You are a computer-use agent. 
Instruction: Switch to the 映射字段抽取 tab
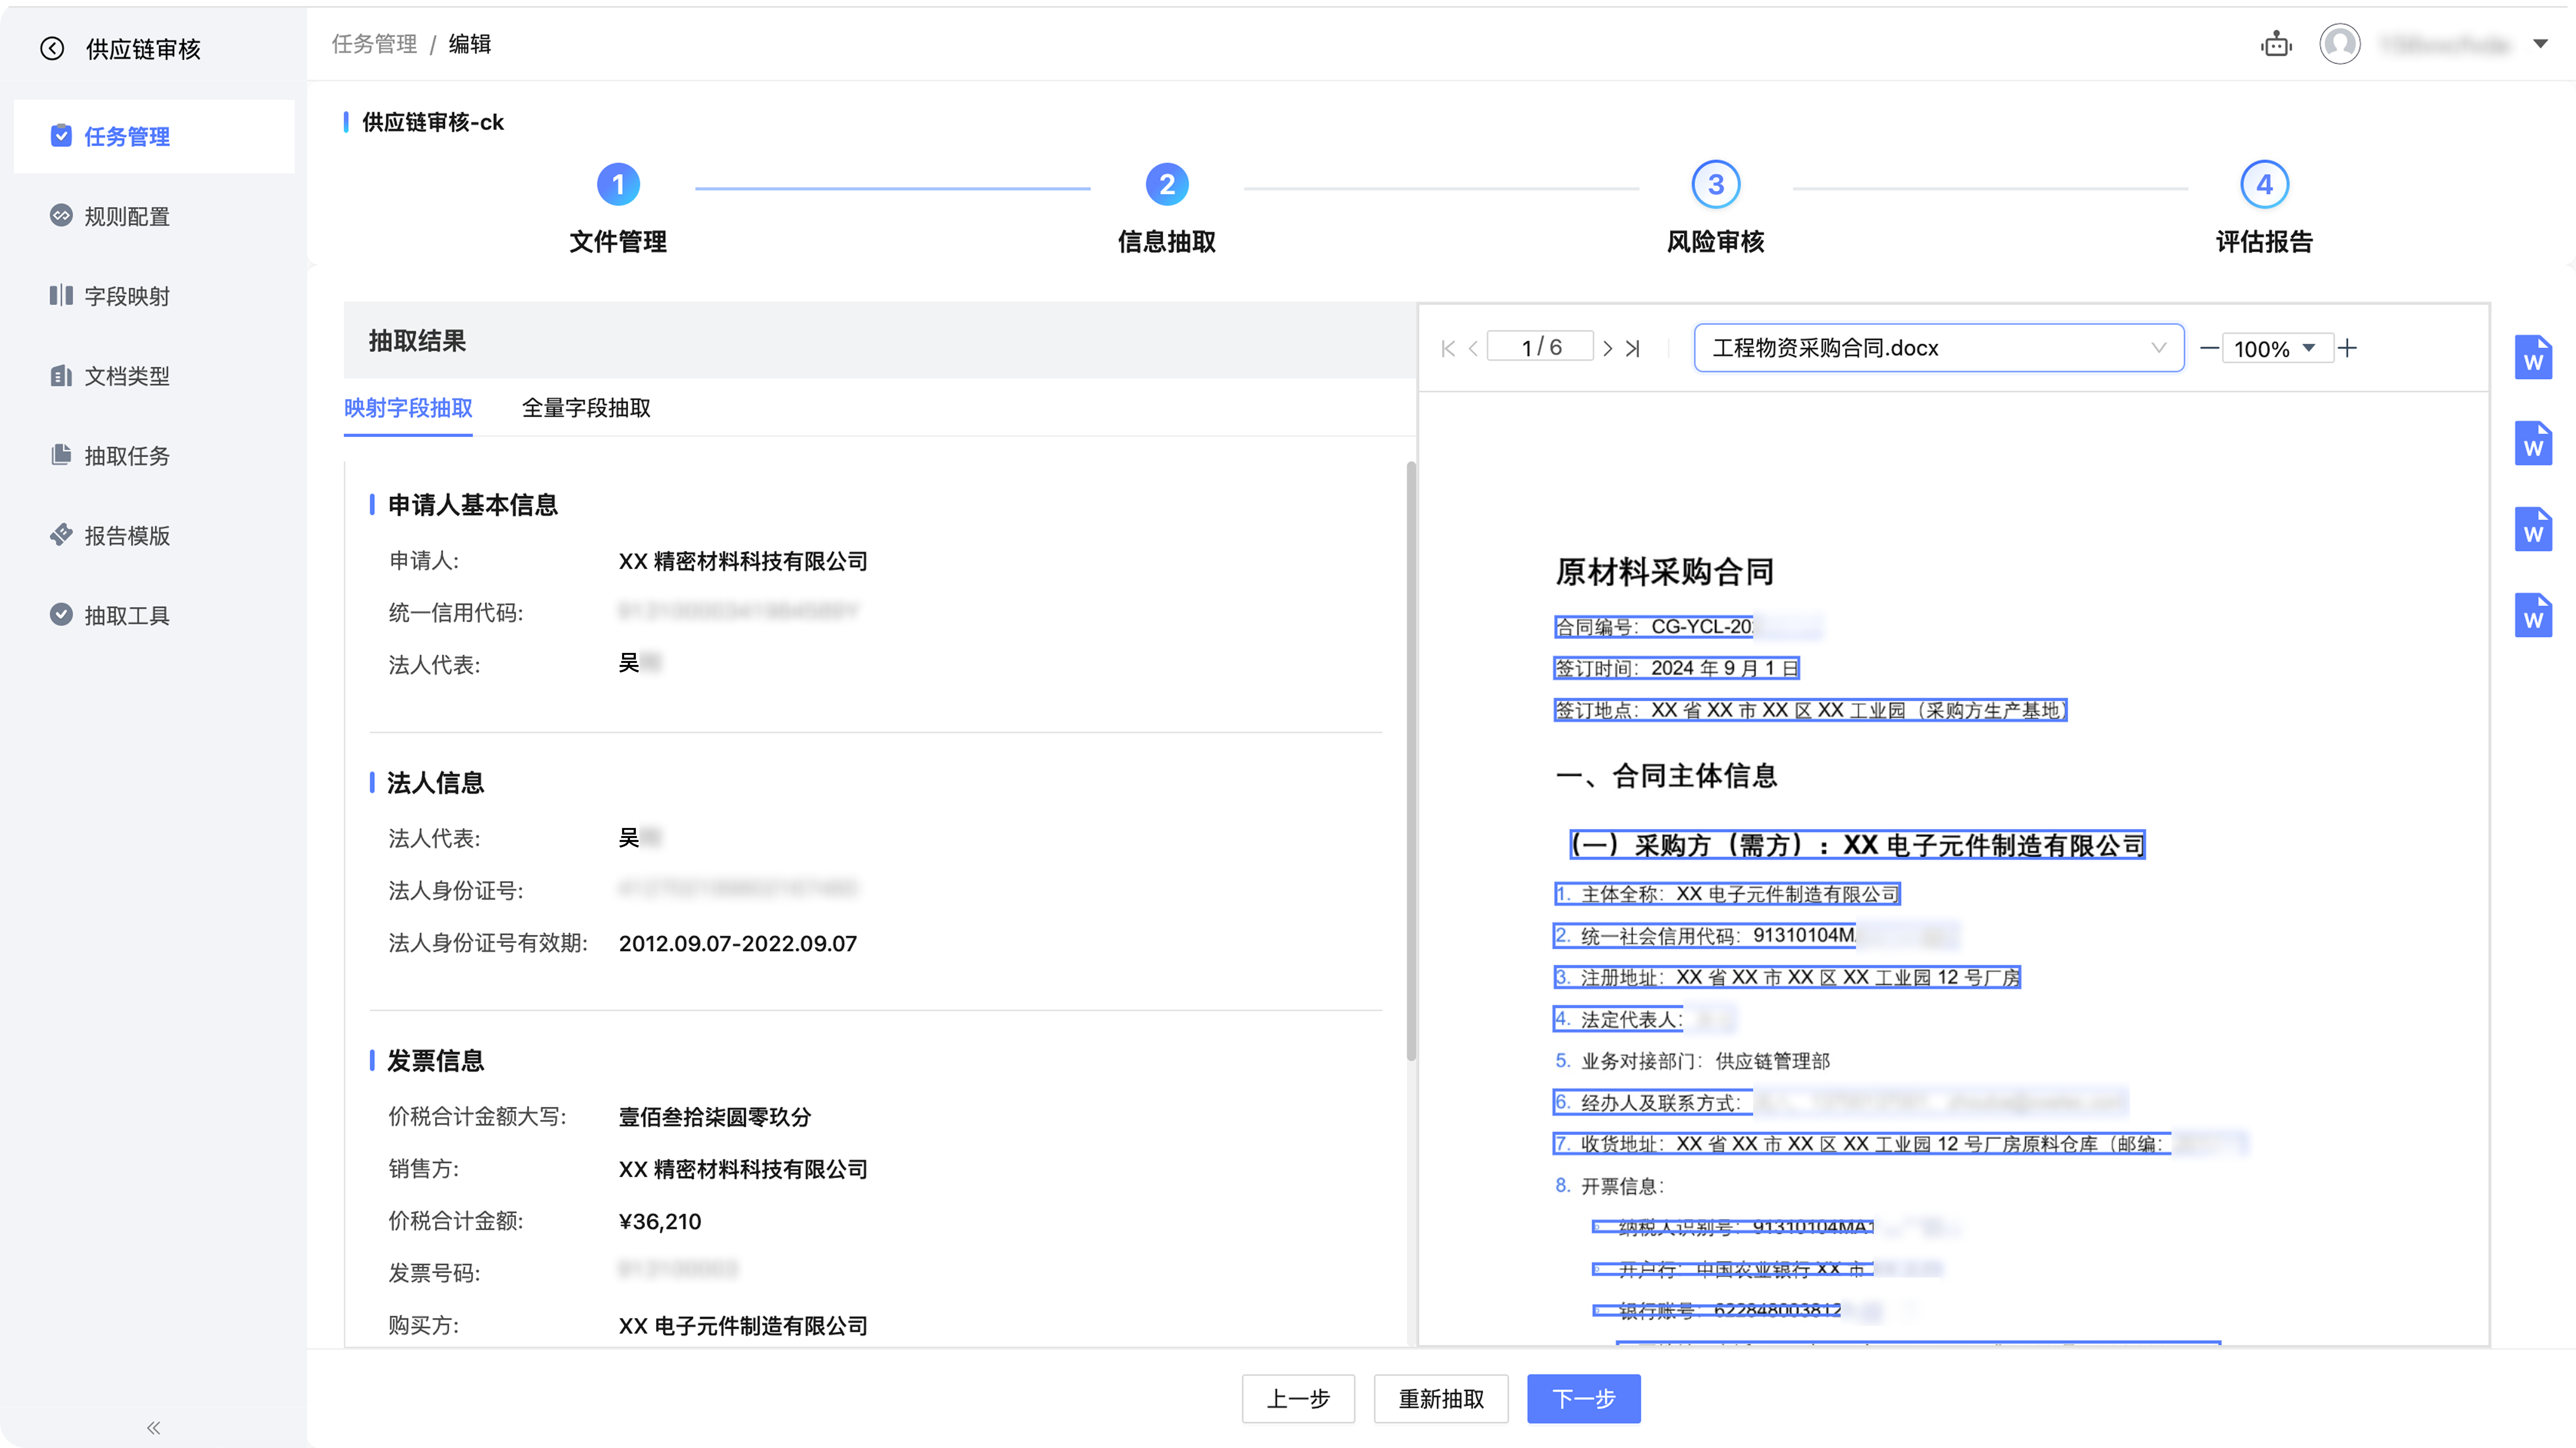click(408, 408)
